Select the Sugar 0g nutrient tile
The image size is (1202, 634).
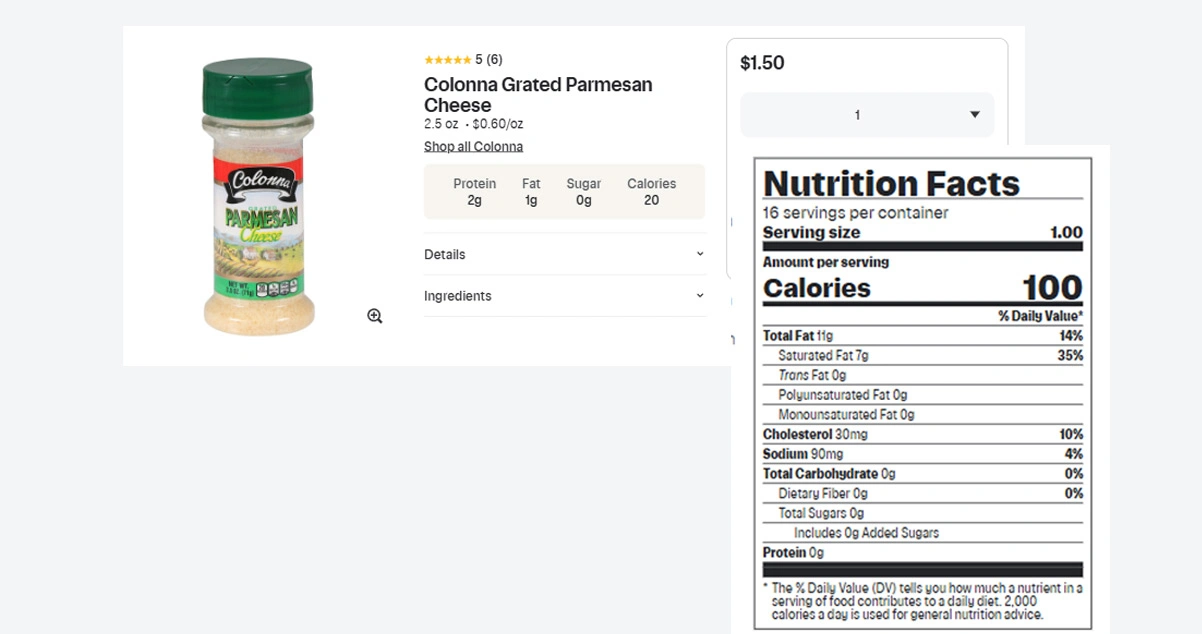click(x=584, y=192)
